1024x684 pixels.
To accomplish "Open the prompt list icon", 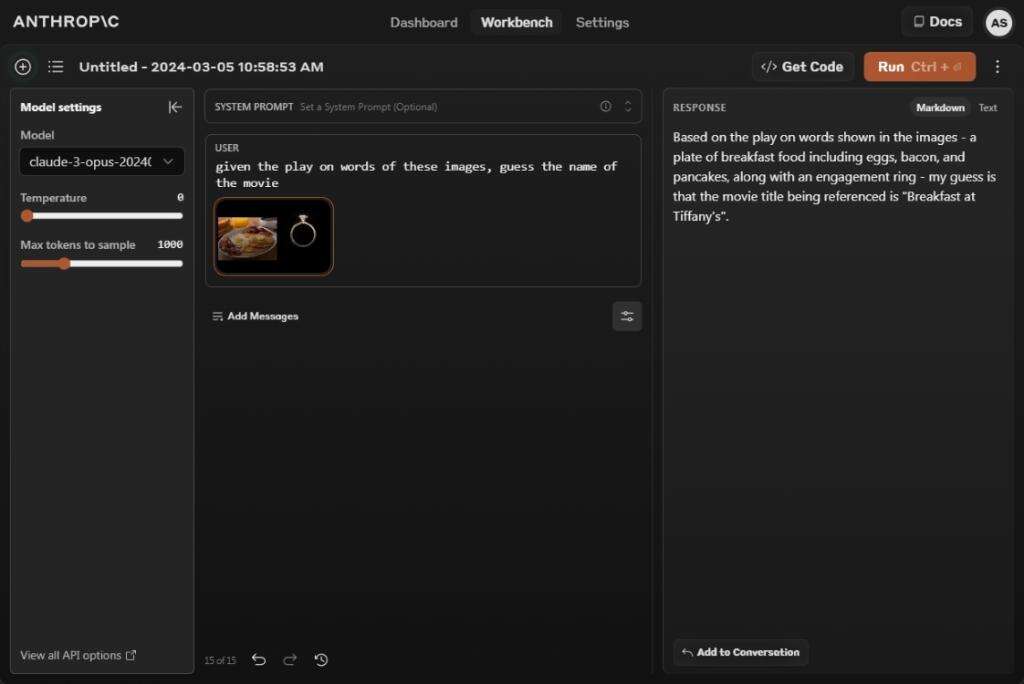I will (x=56, y=67).
